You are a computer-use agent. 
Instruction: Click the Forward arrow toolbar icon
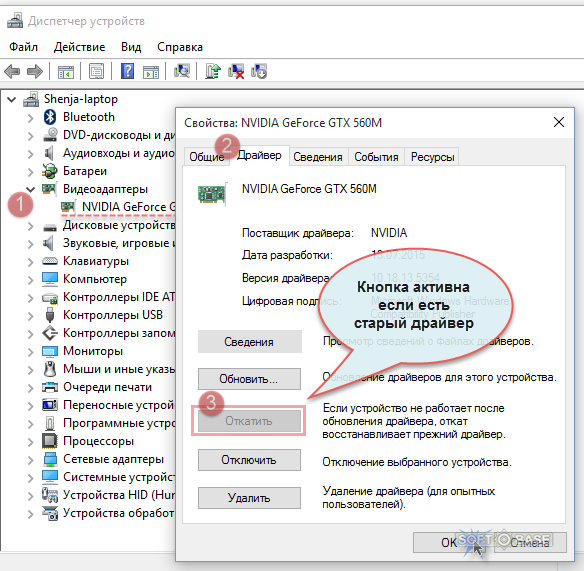(35, 71)
